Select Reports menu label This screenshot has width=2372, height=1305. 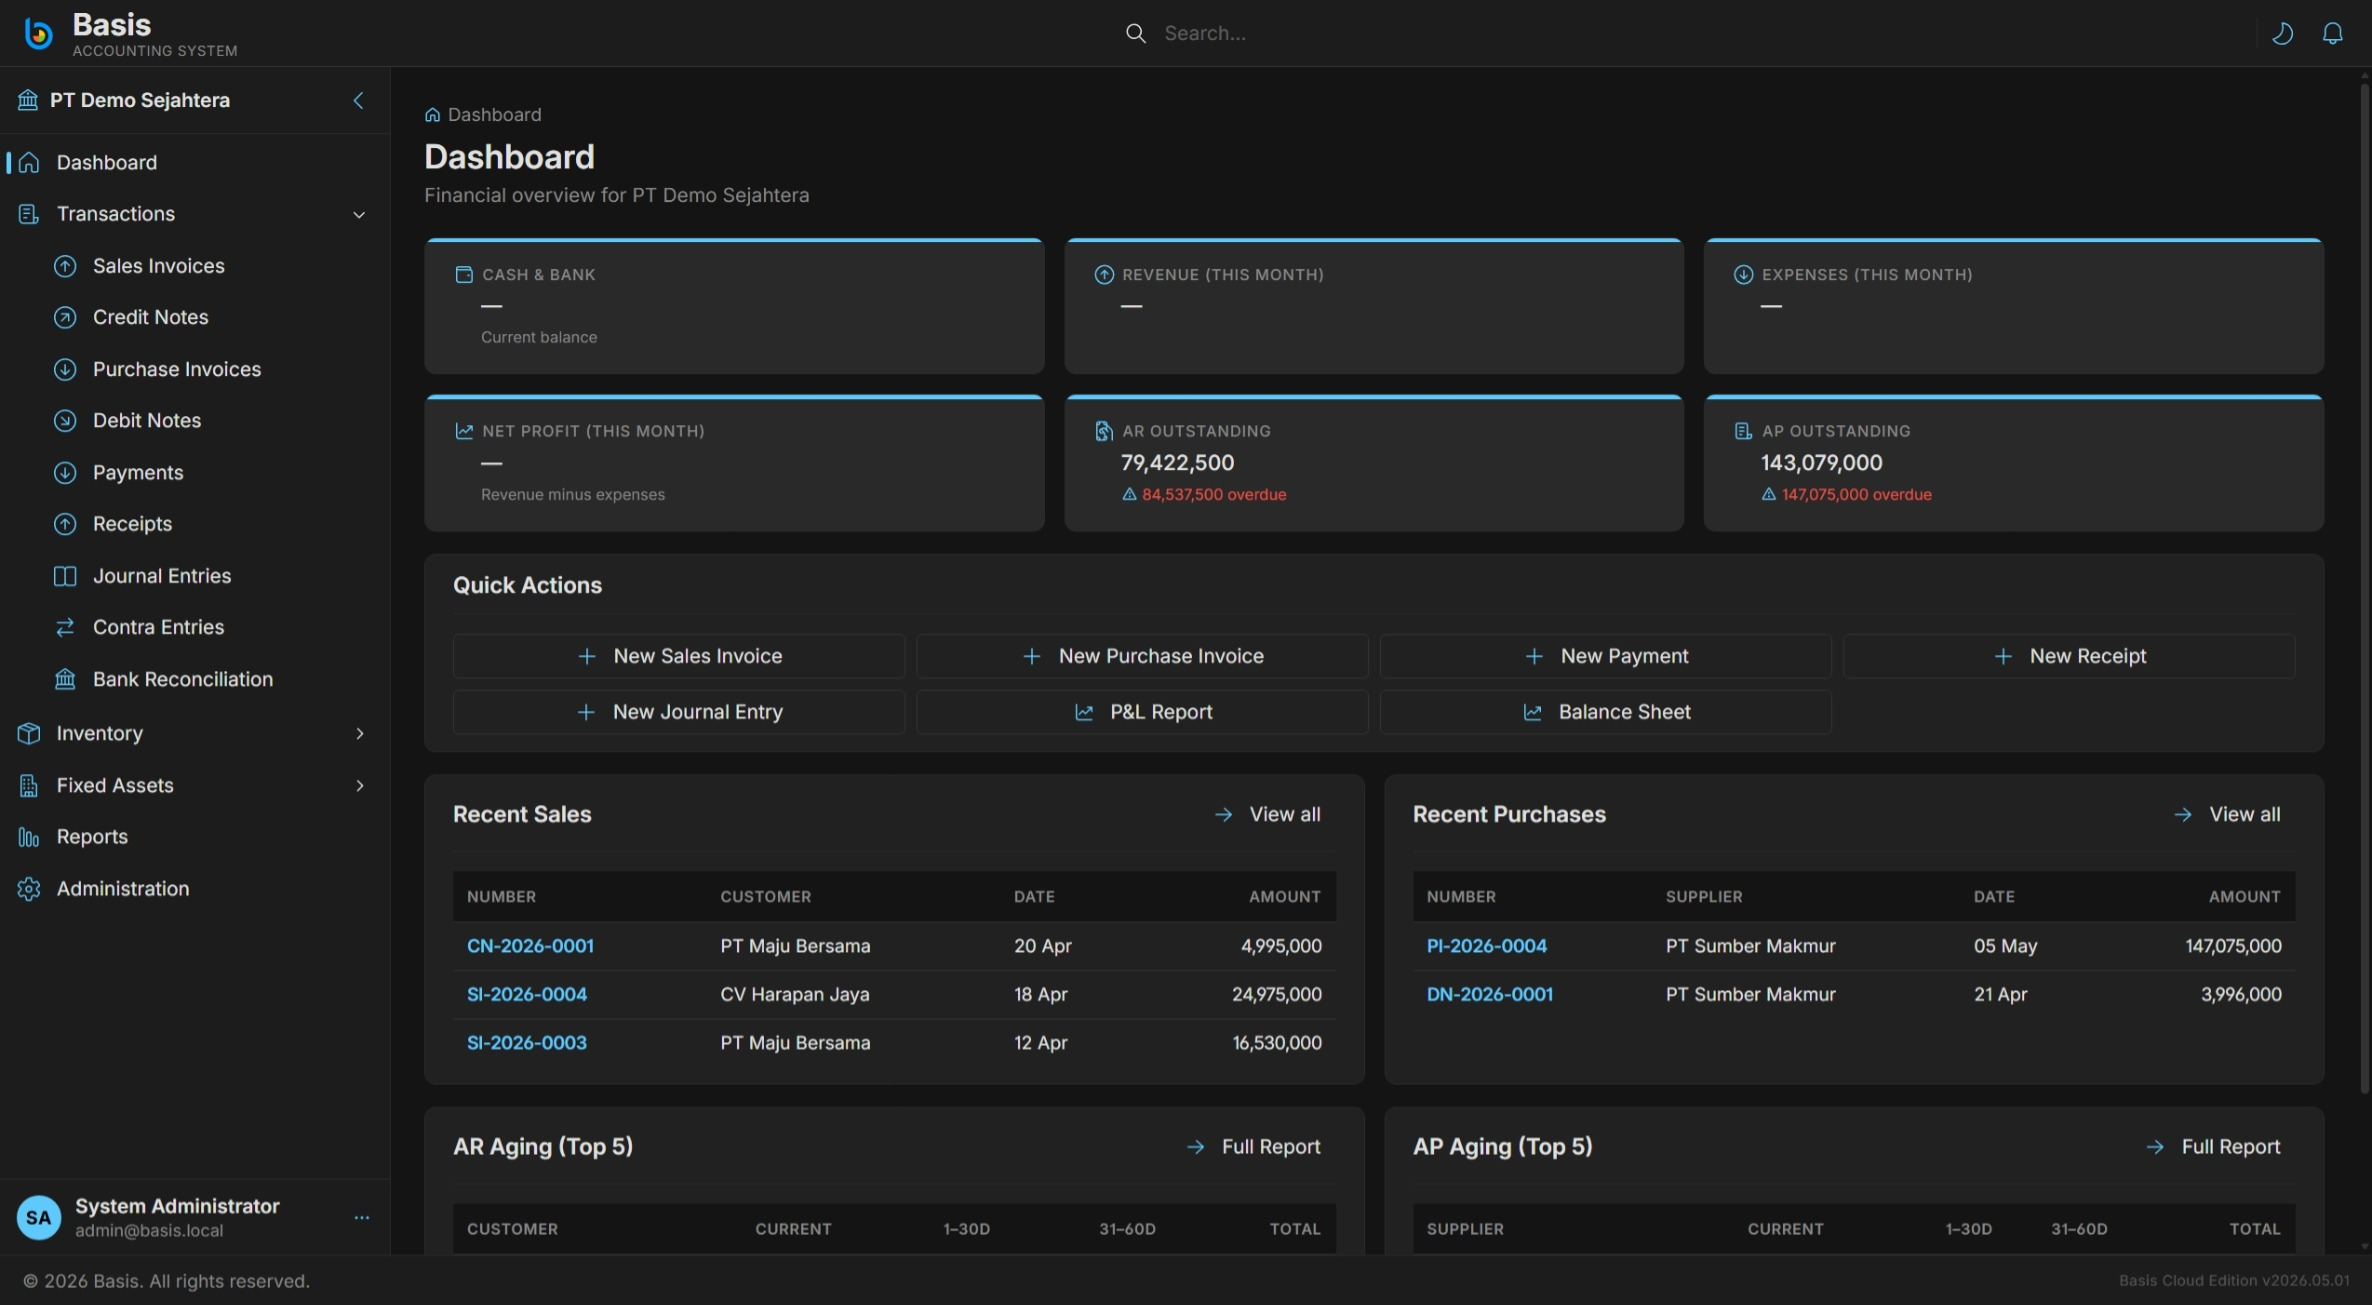[92, 837]
